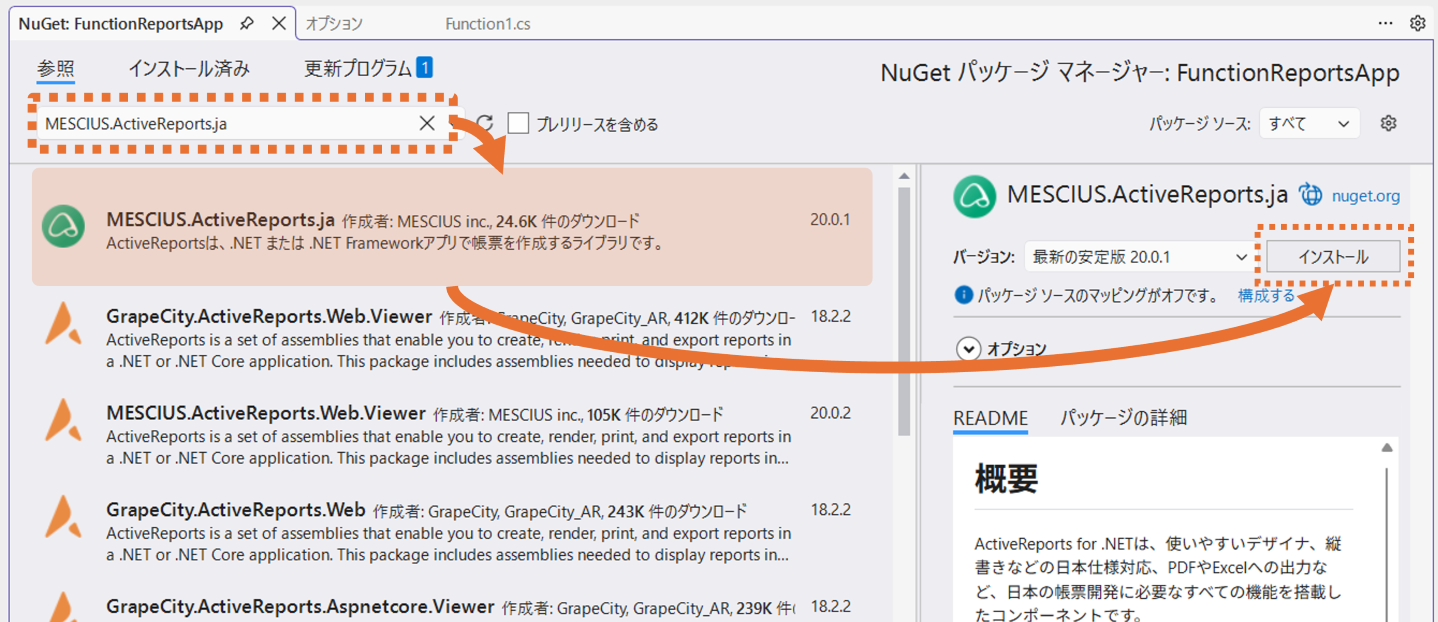
Task: Click the GrapeCity.ActiveReports.Aspnetcore.Viewer package icon
Action: coord(64,608)
